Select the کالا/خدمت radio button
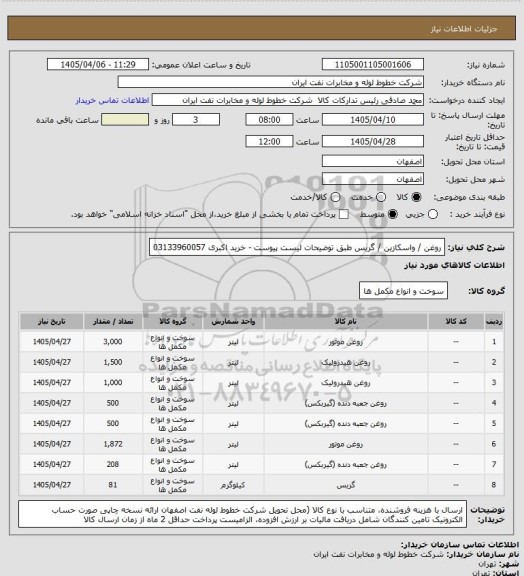The height and width of the screenshot is (576, 524). (335, 197)
